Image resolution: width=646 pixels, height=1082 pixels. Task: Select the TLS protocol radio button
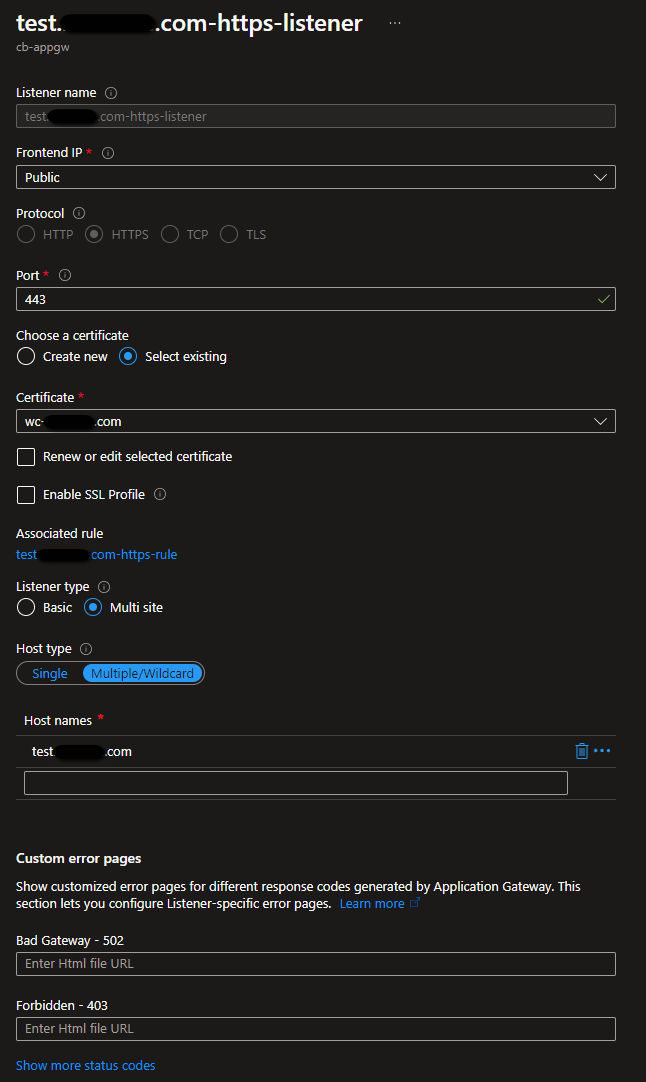229,235
